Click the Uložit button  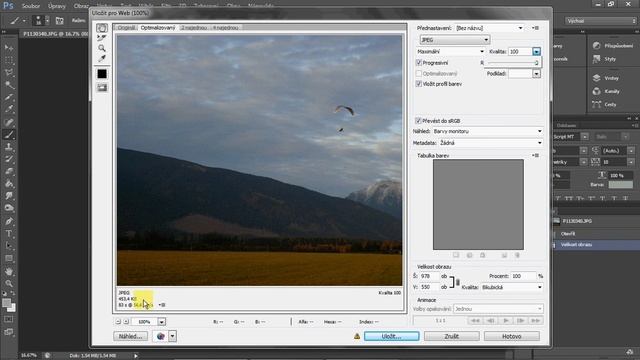click(391, 336)
